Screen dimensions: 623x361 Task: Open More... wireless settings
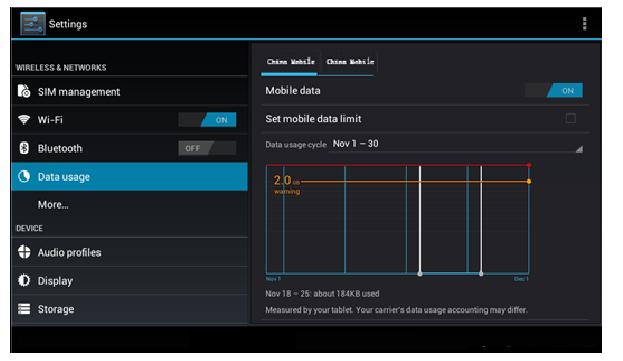[x=130, y=205]
